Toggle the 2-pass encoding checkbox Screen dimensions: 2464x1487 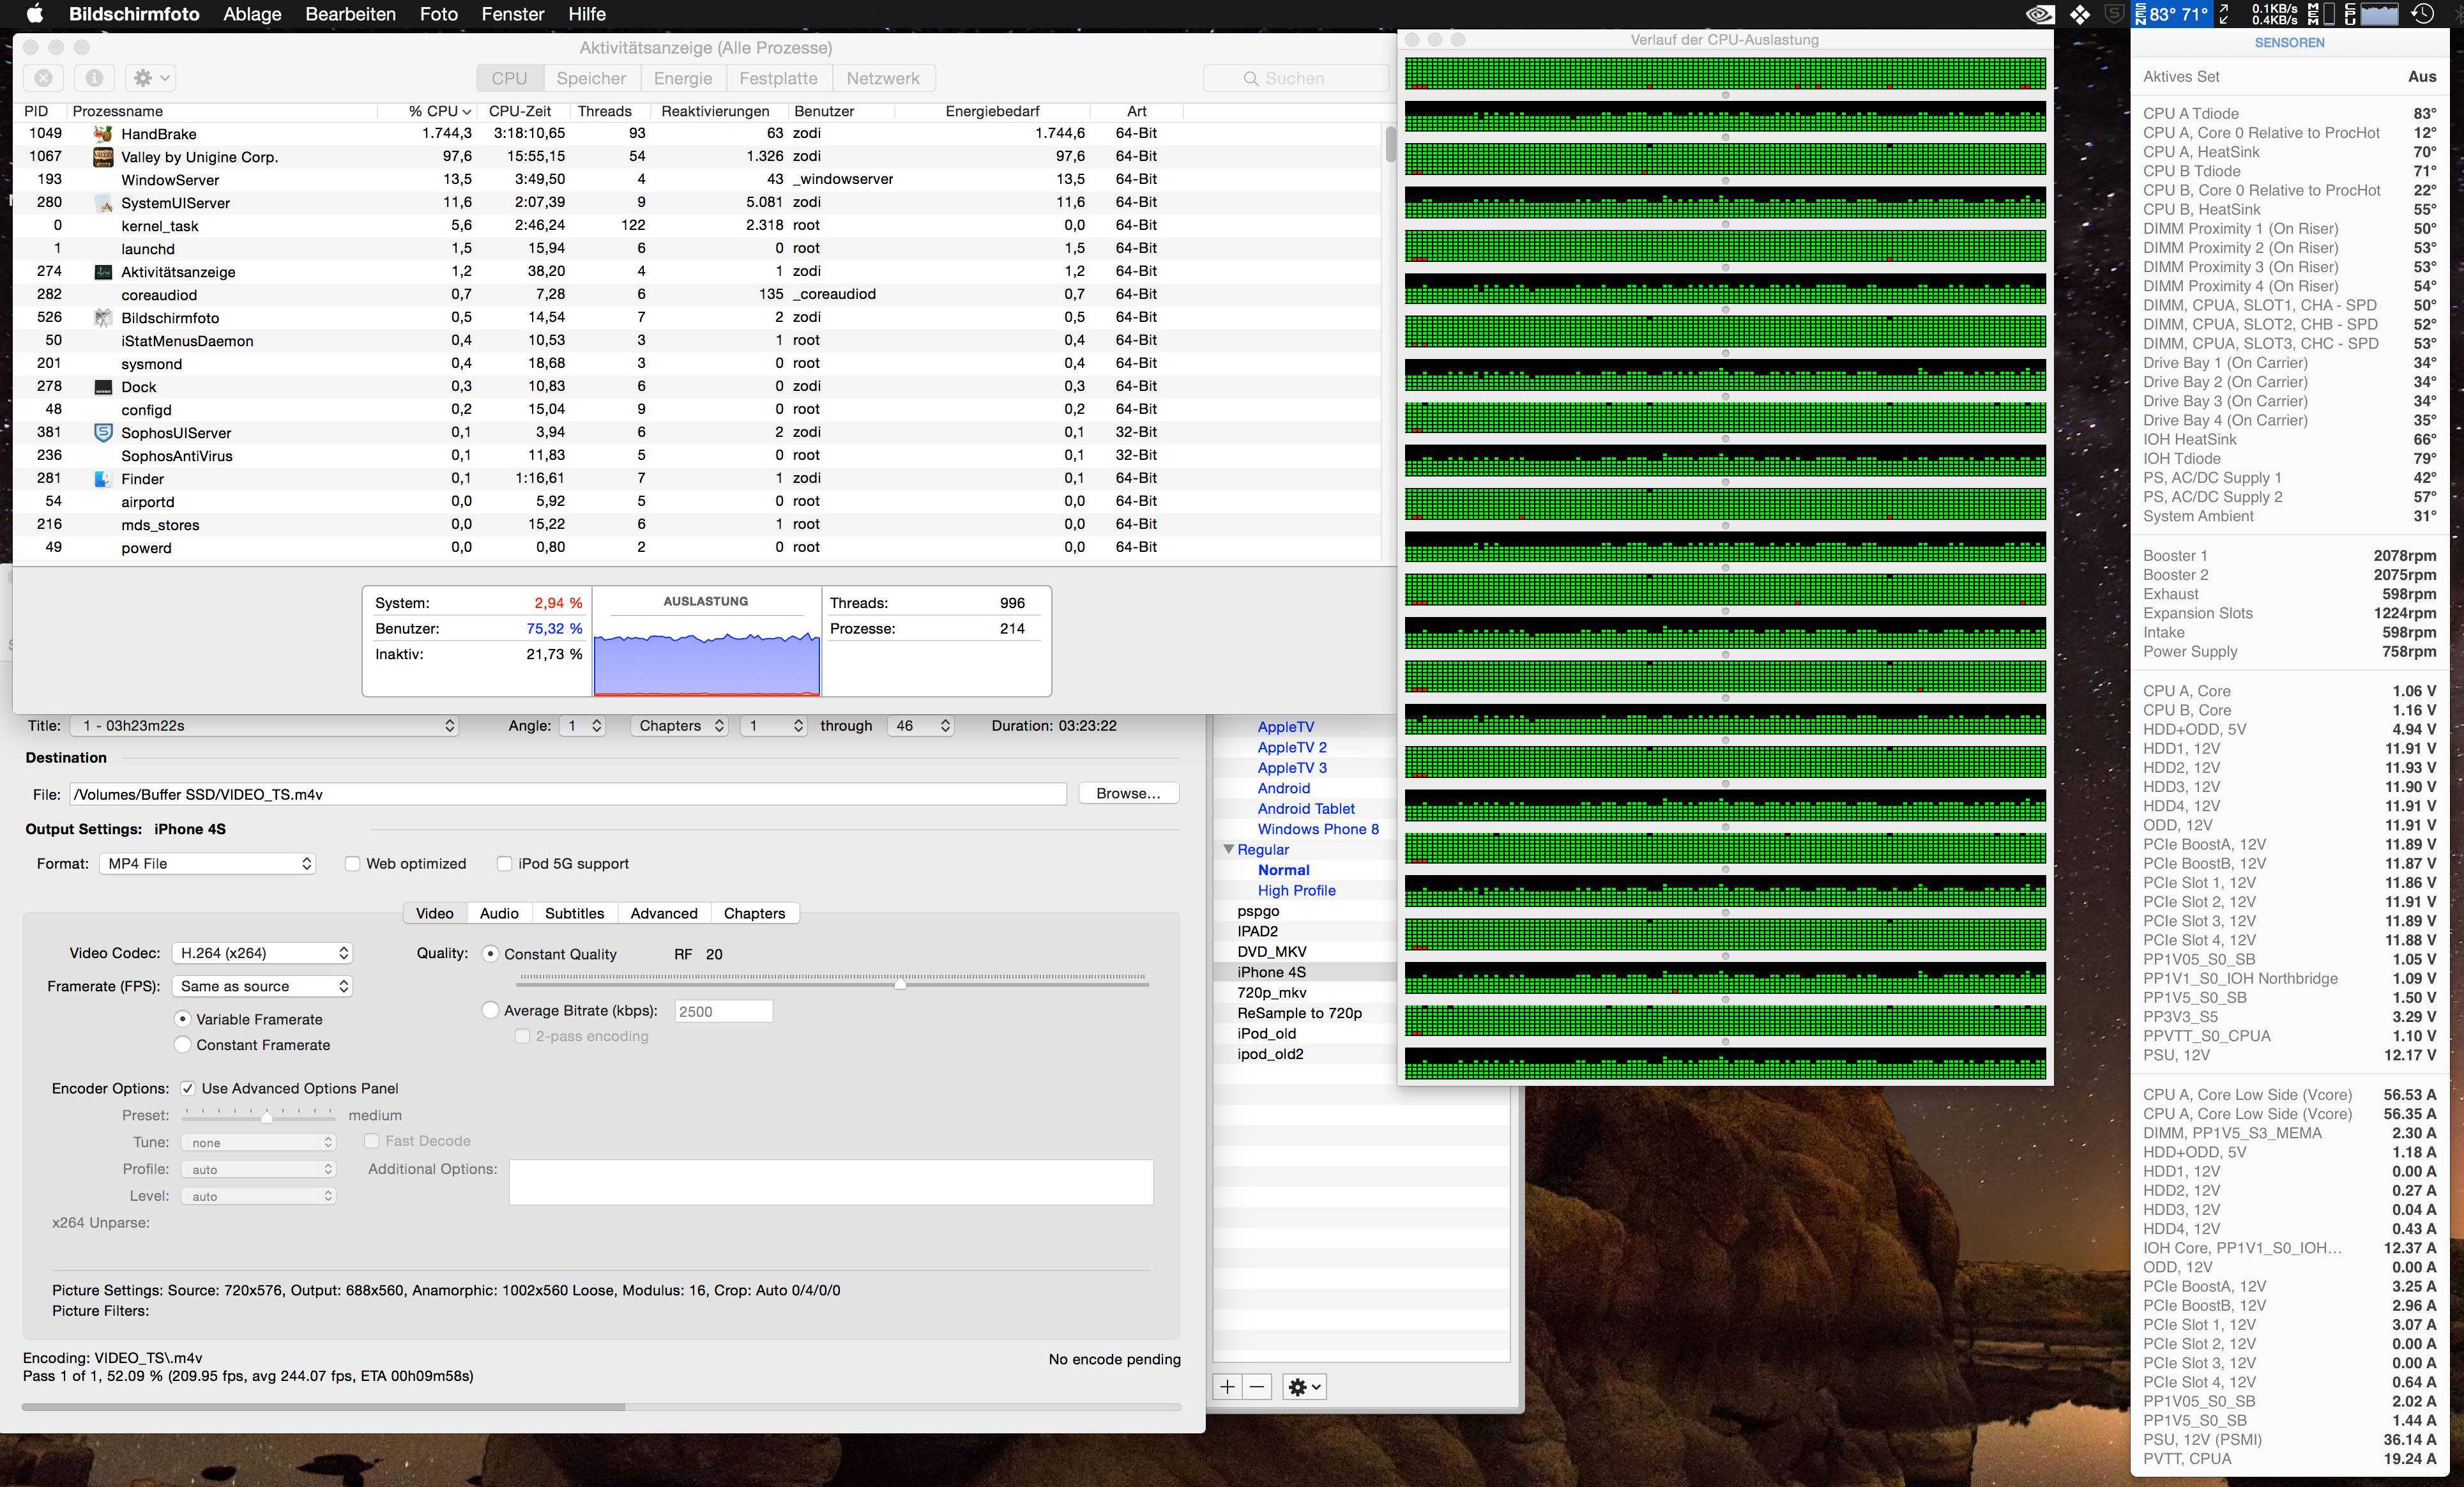click(522, 1036)
